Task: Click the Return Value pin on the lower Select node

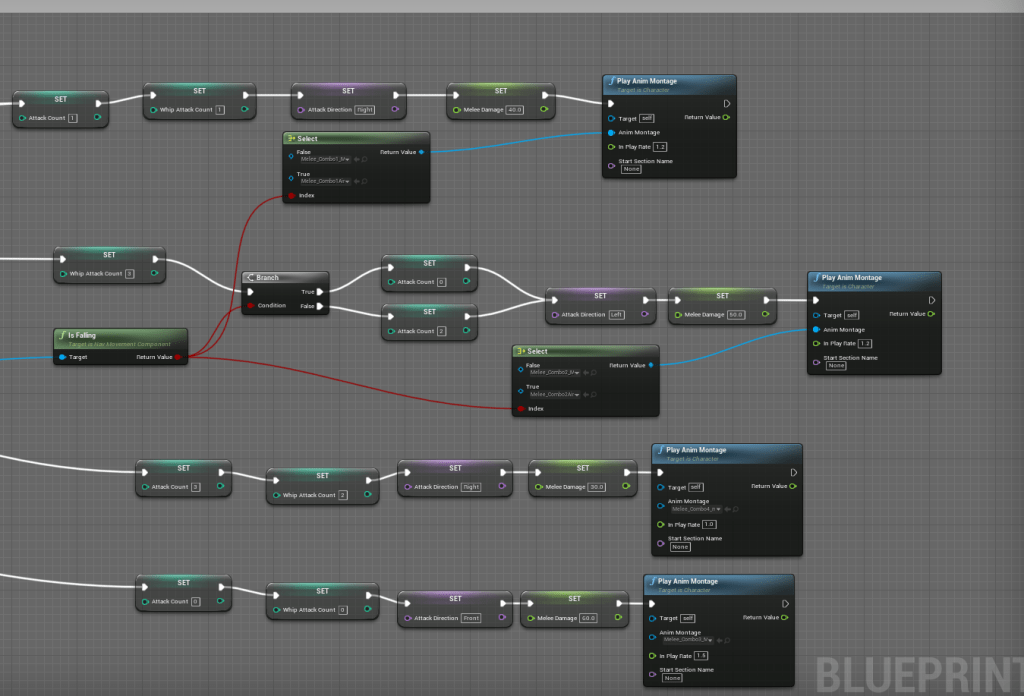Action: click(x=651, y=365)
